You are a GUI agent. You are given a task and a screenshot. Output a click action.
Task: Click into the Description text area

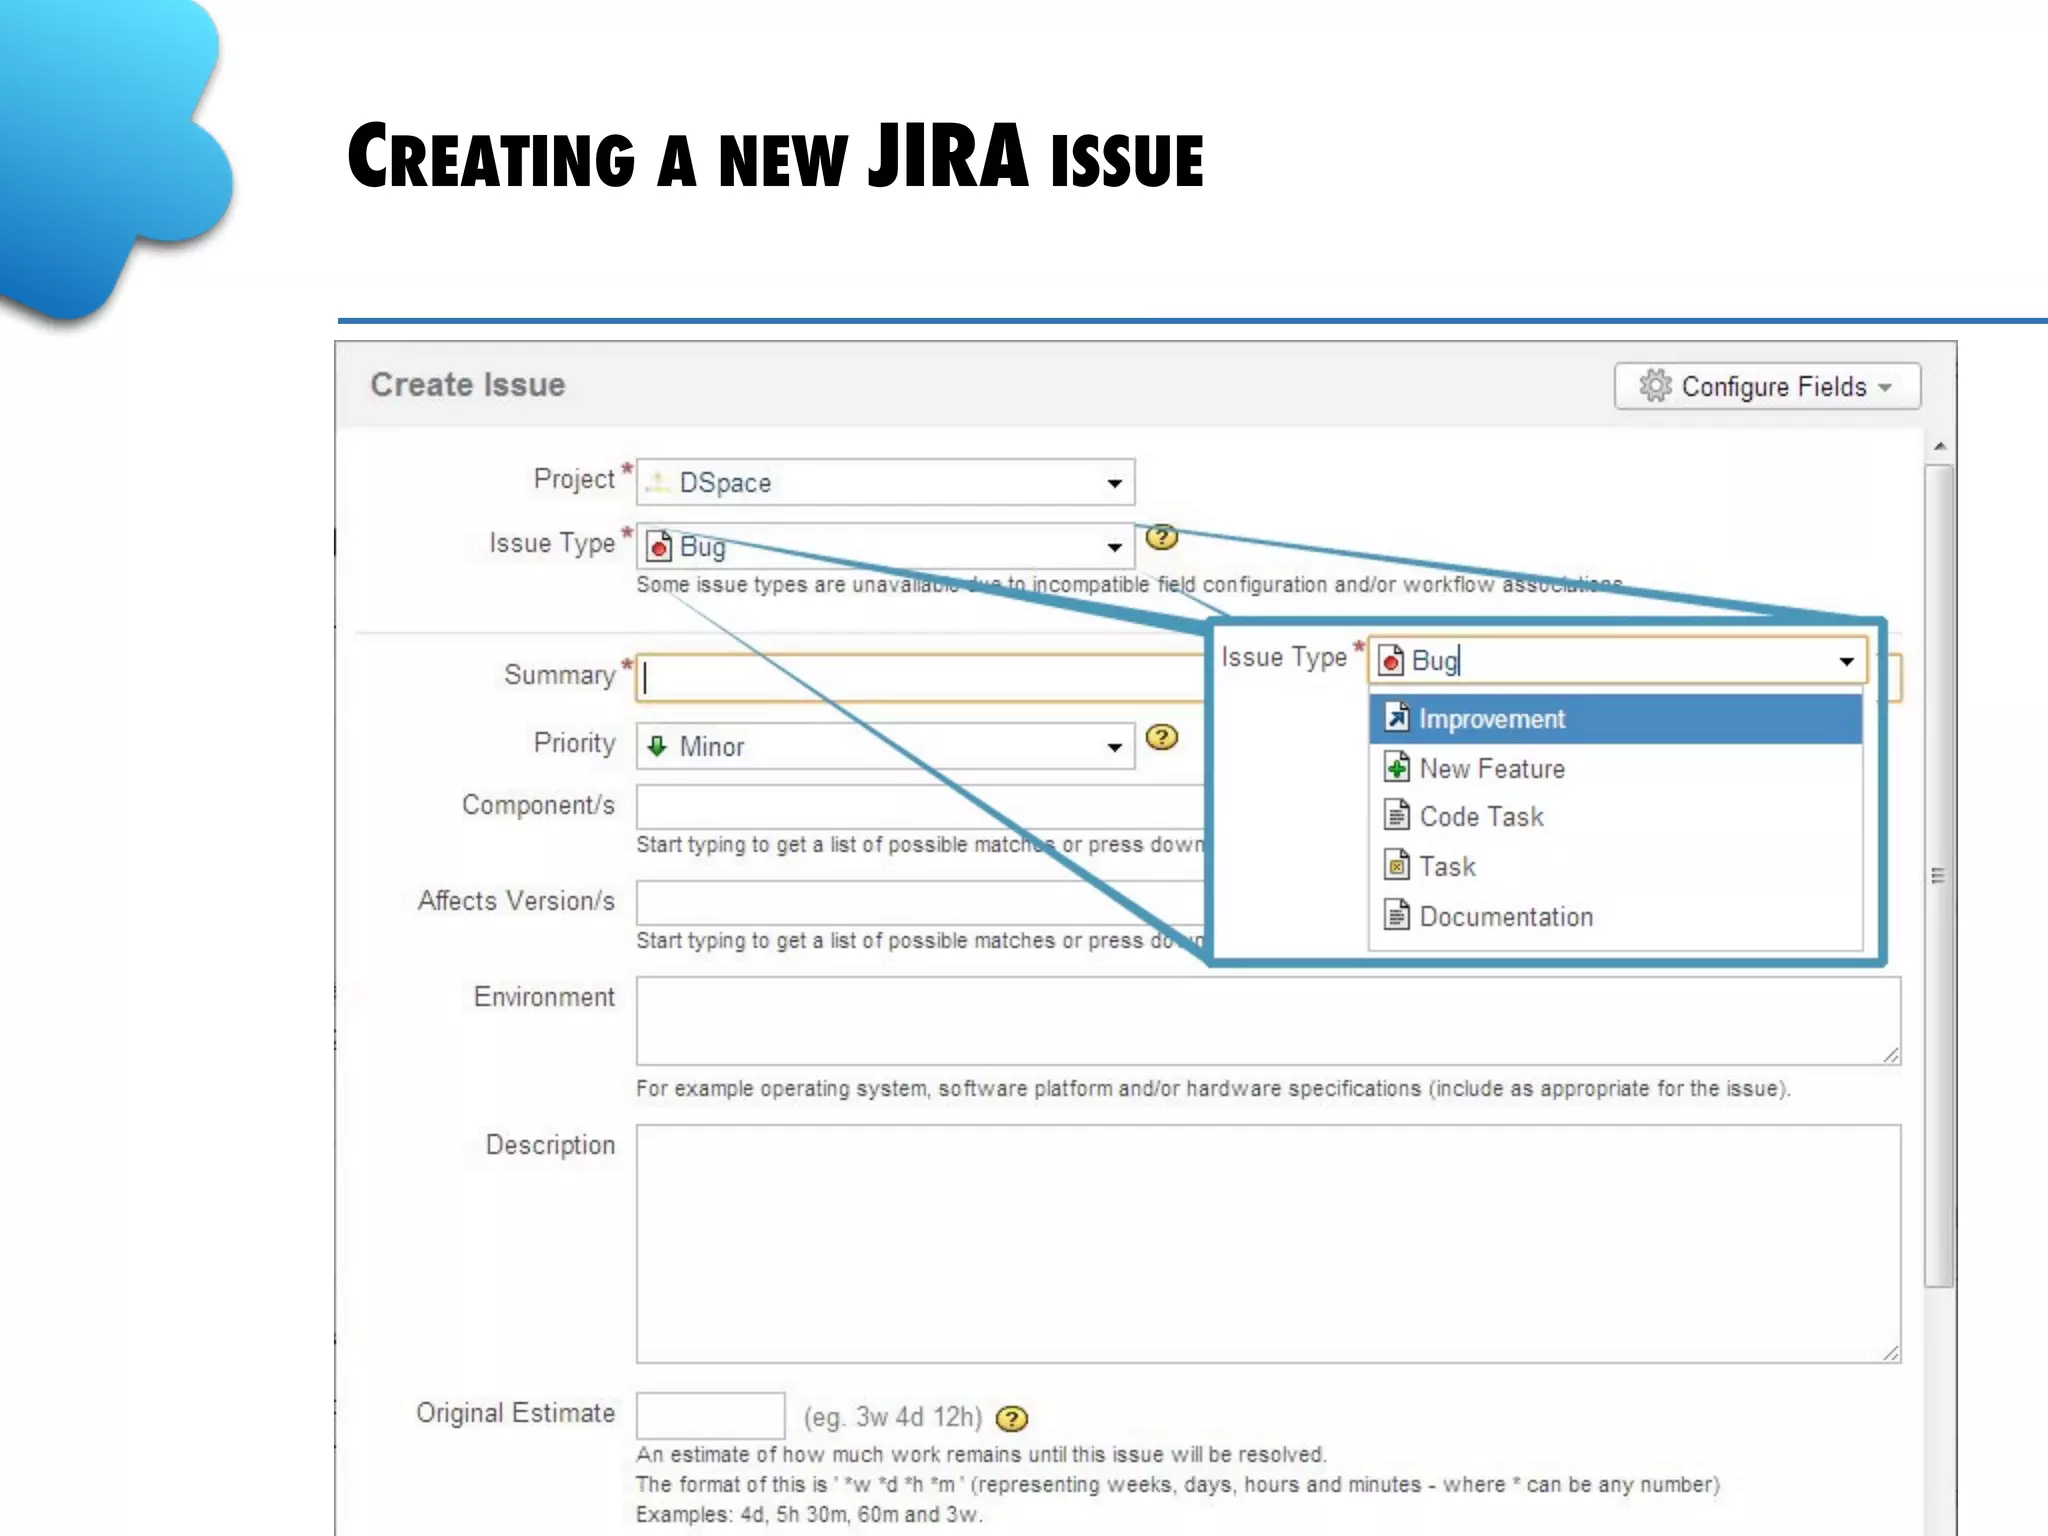point(1268,1244)
